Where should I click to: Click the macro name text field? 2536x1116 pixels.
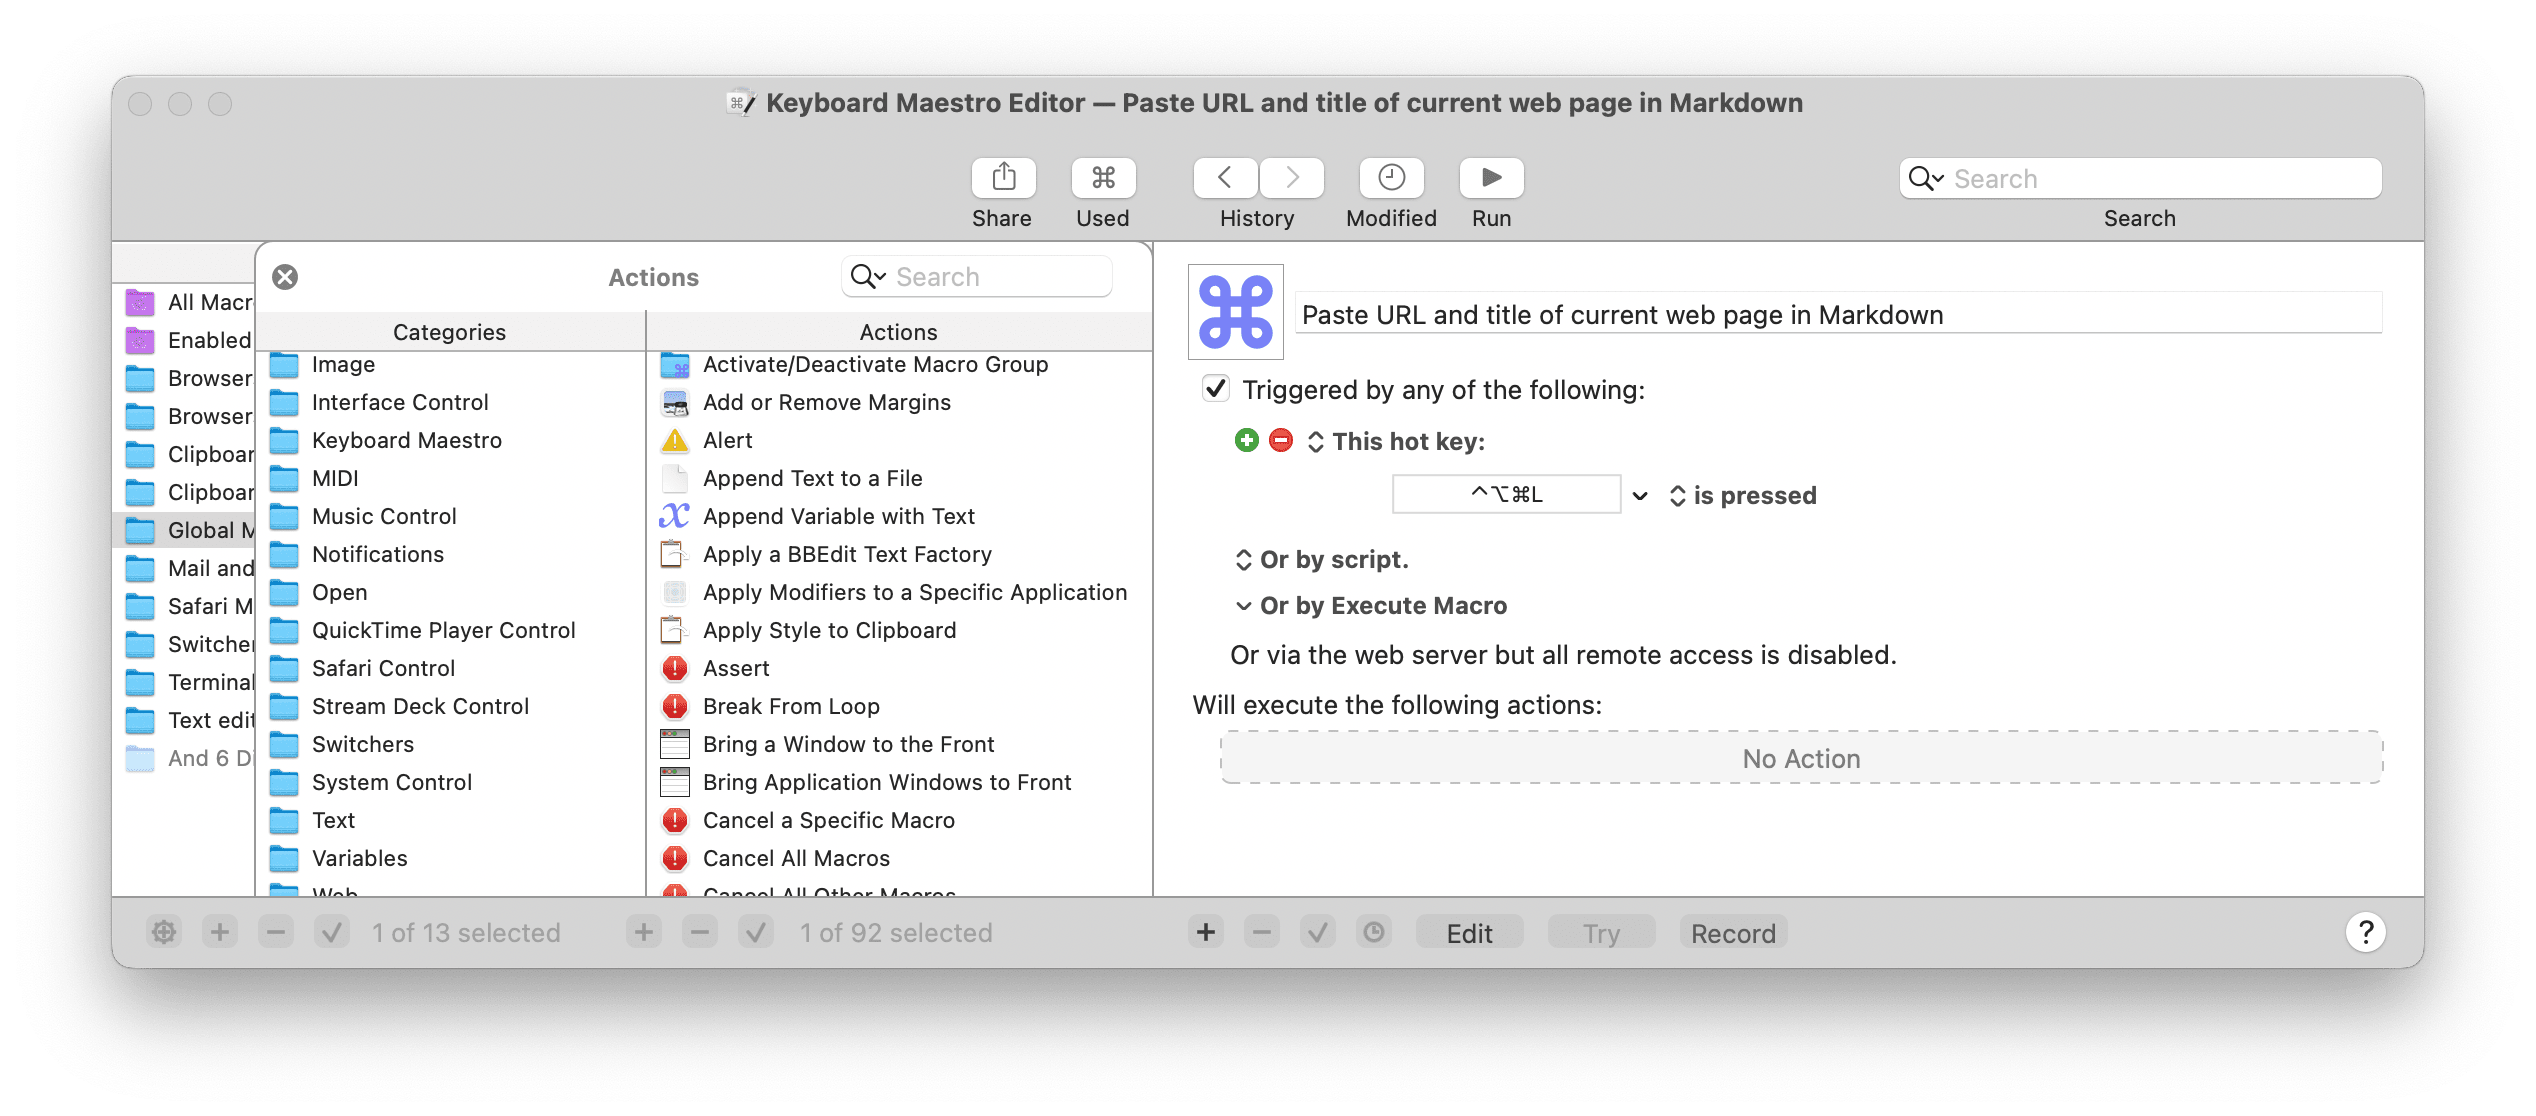click(1838, 314)
